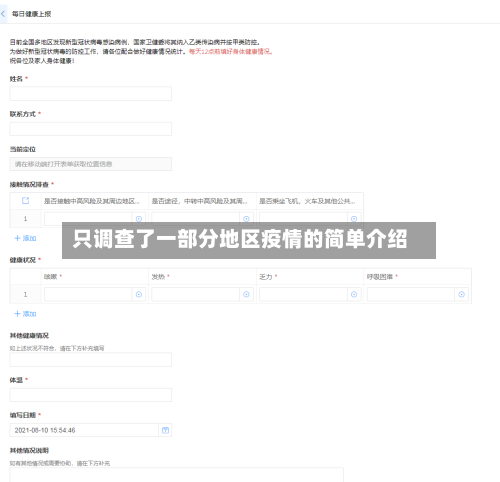
Task: Select row number 1 in 健康状况 table
Action: pos(25,294)
